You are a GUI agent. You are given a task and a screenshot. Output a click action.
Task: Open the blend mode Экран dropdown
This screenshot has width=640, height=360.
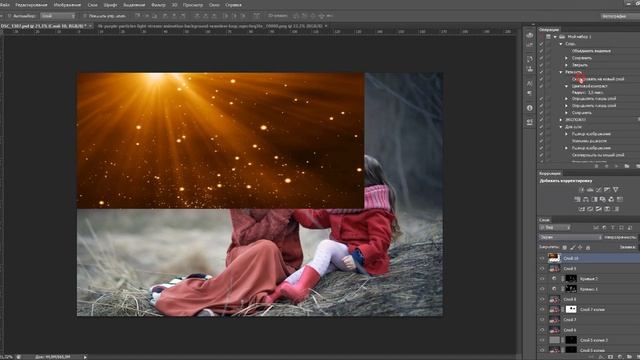click(570, 237)
